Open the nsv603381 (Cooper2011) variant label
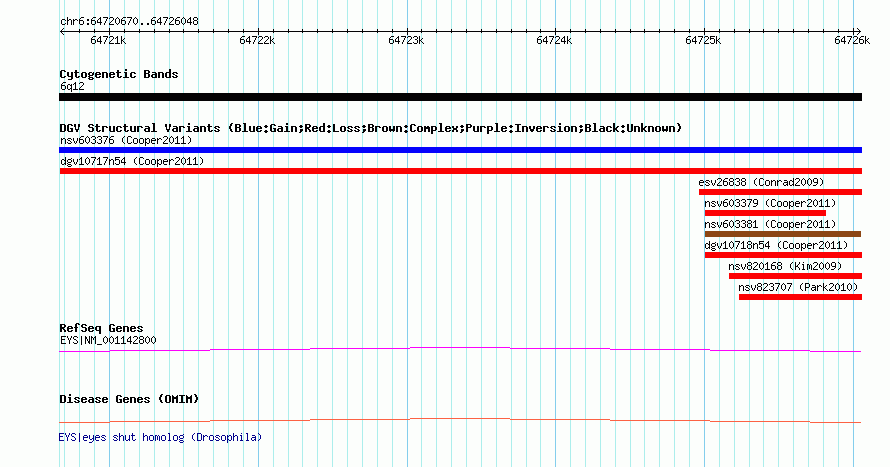 pyautogui.click(x=770, y=224)
